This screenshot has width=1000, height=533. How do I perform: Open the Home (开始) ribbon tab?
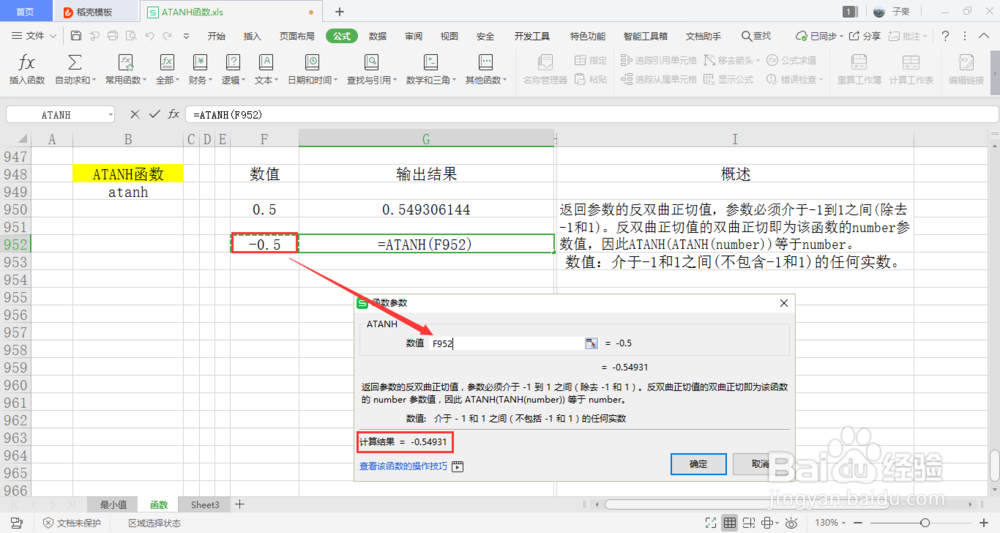click(x=217, y=36)
